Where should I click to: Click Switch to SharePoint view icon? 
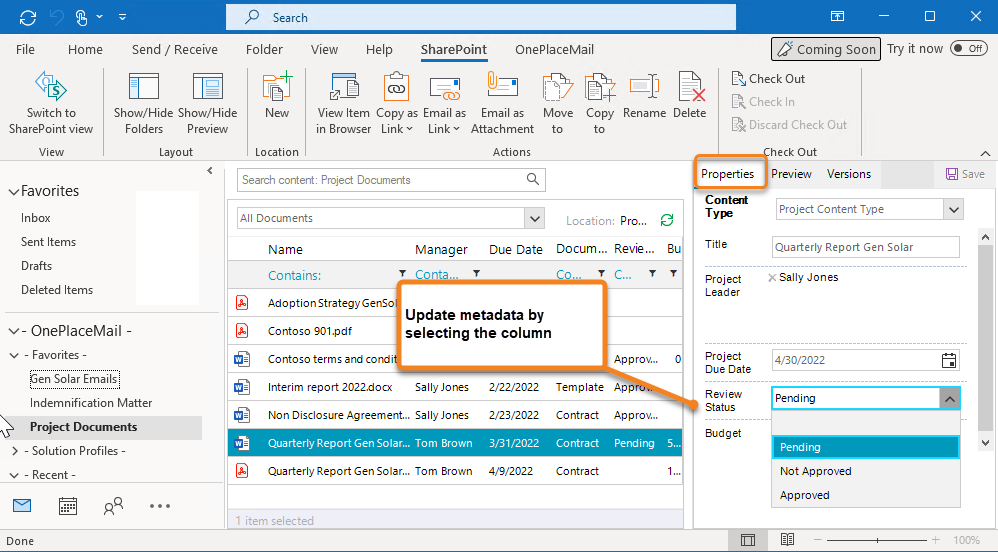(x=50, y=88)
